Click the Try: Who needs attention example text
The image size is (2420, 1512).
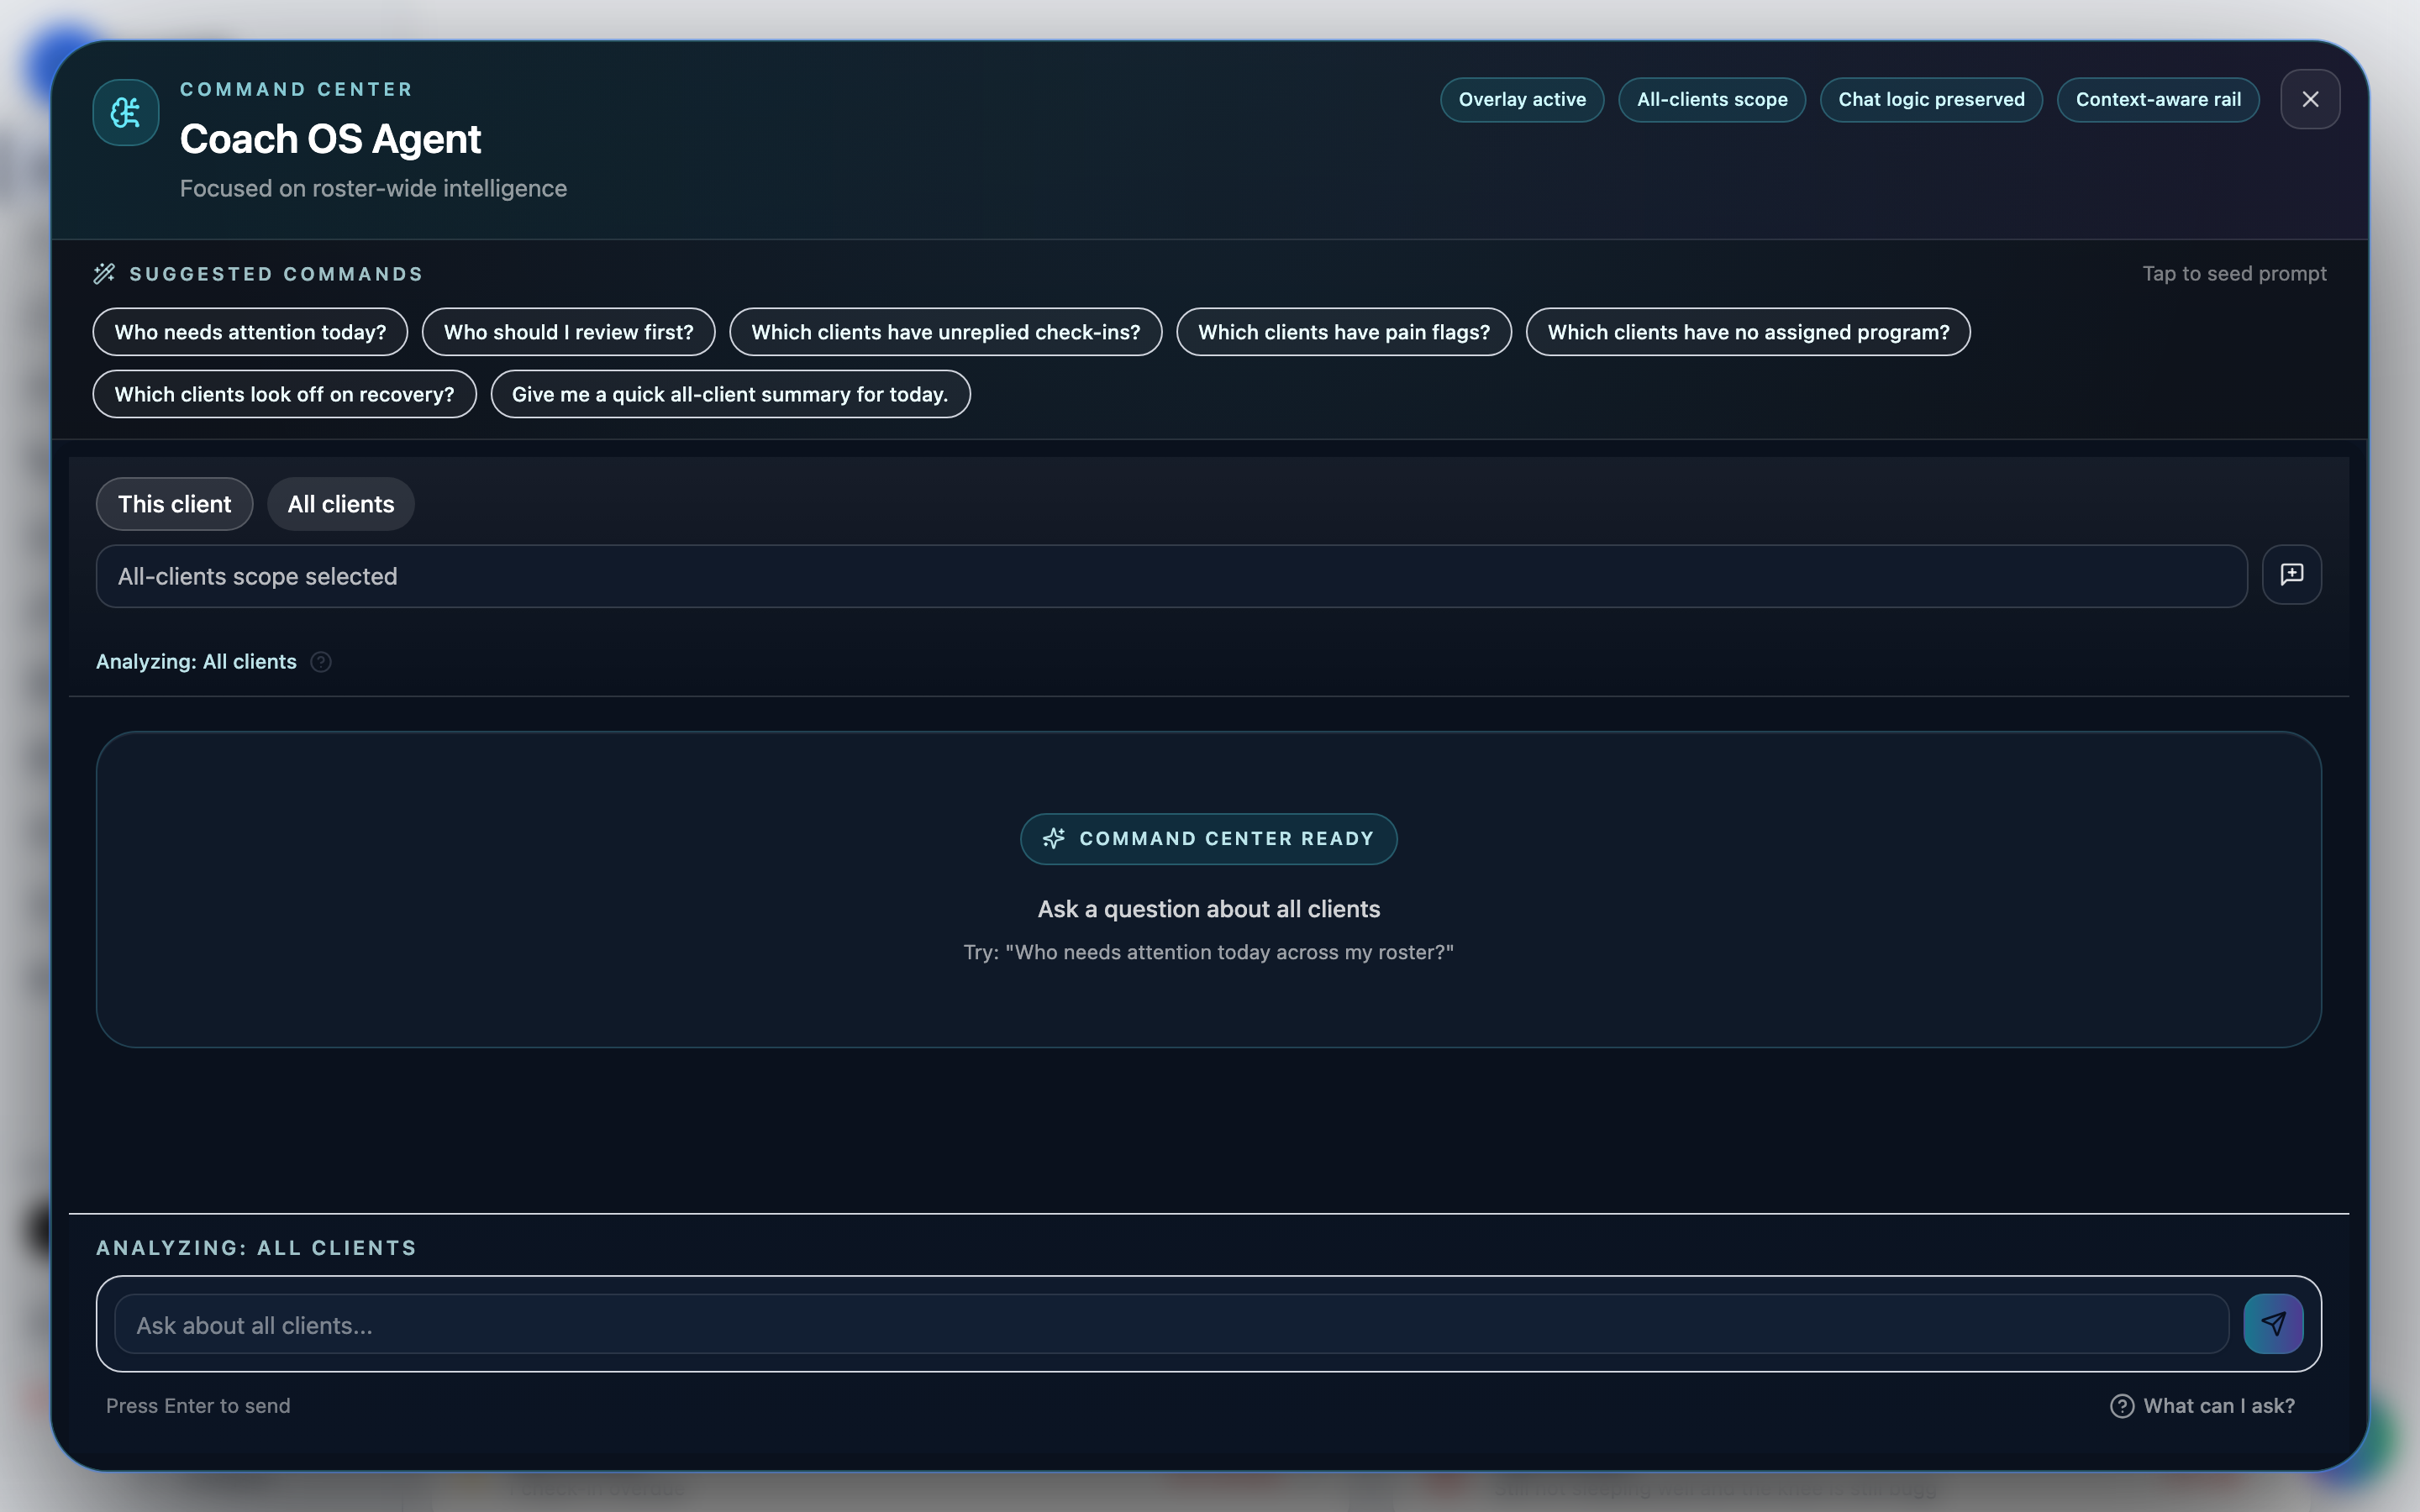click(1208, 952)
